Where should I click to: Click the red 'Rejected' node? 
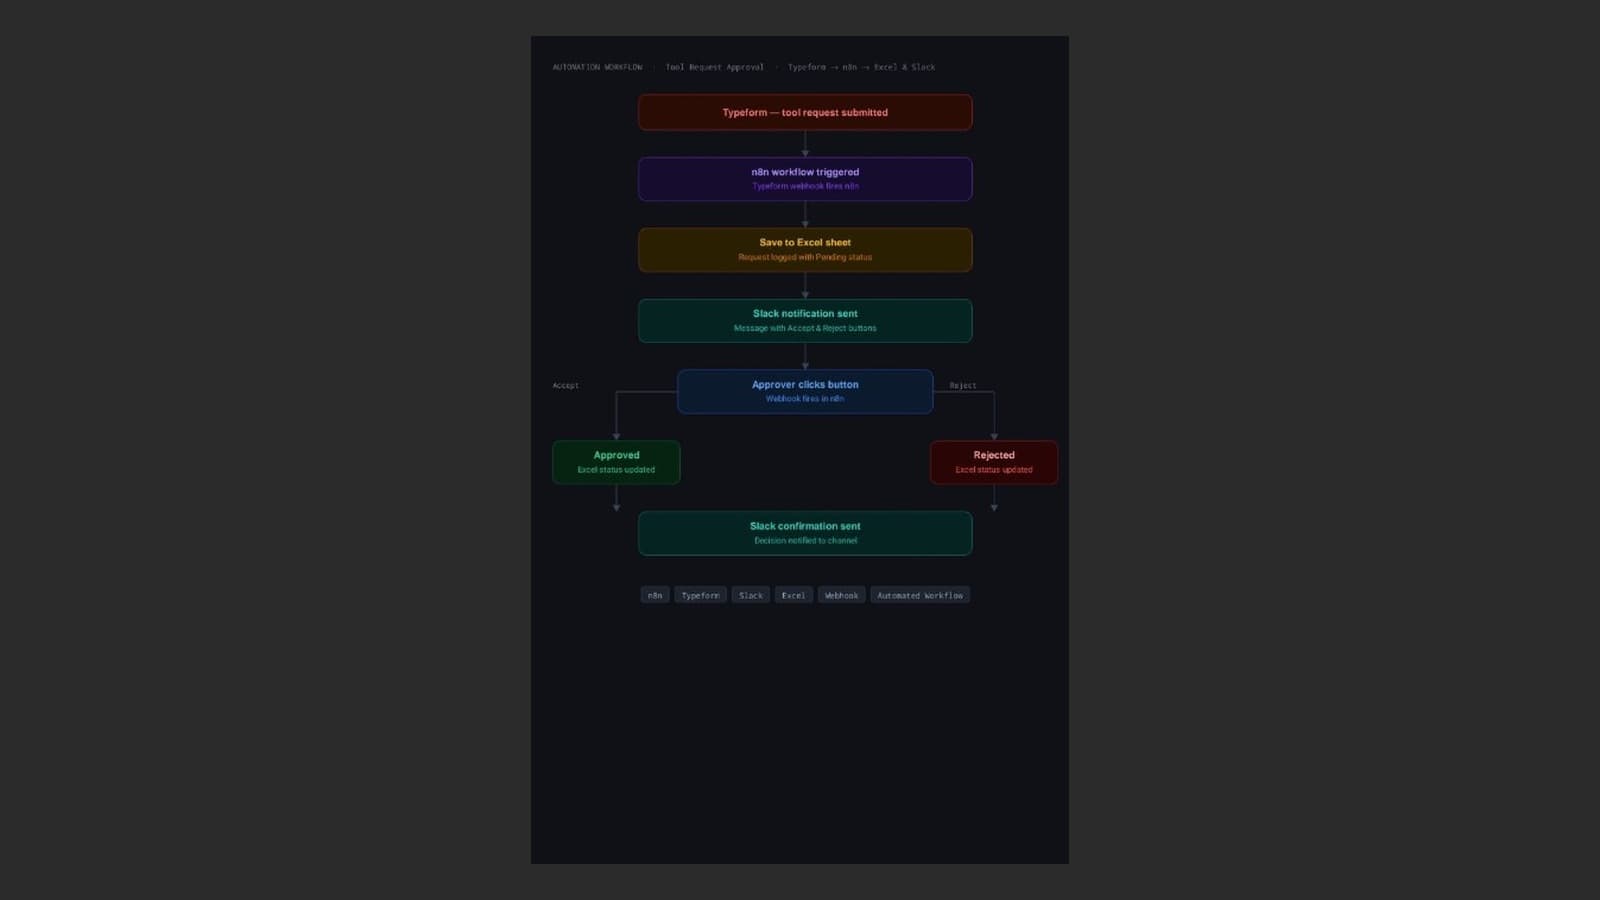point(994,462)
